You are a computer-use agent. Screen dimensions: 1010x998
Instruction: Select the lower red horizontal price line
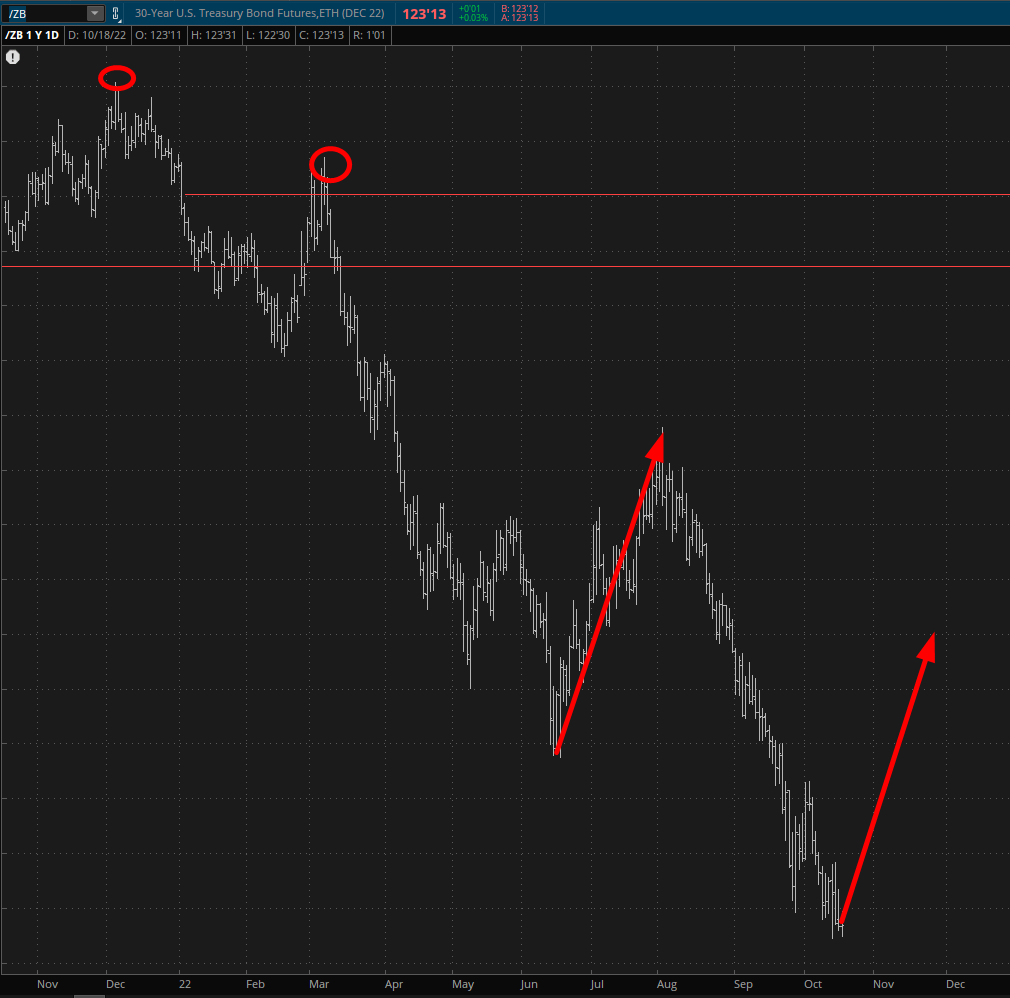coord(600,267)
